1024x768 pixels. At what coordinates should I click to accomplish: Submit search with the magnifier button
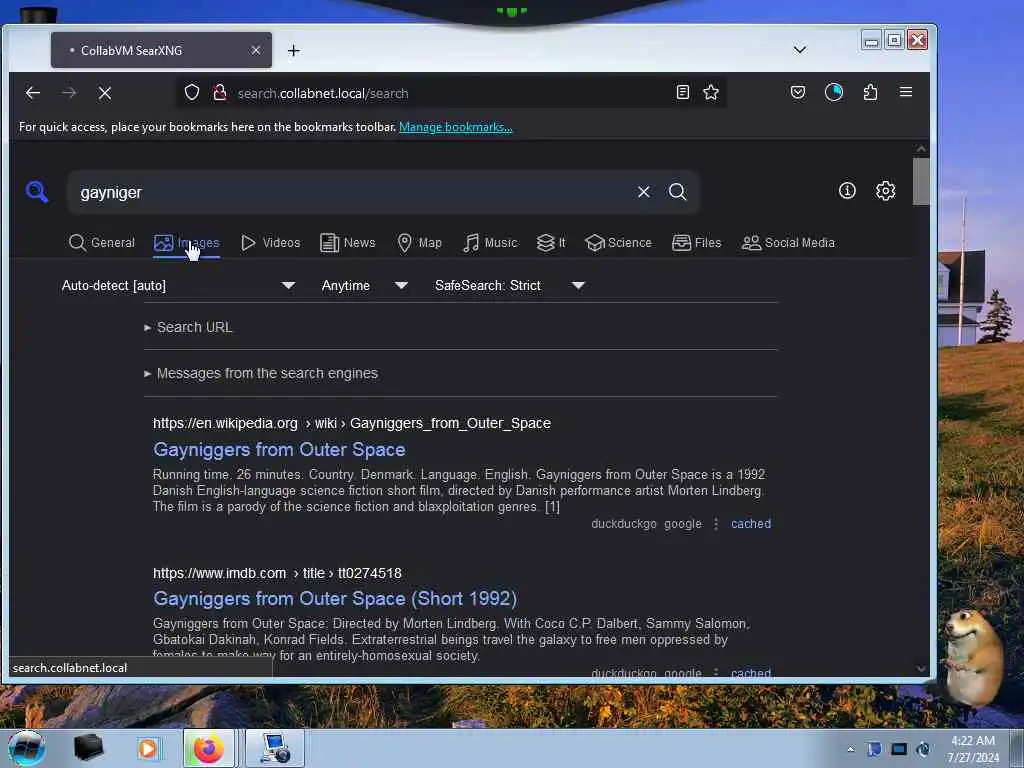(x=677, y=191)
